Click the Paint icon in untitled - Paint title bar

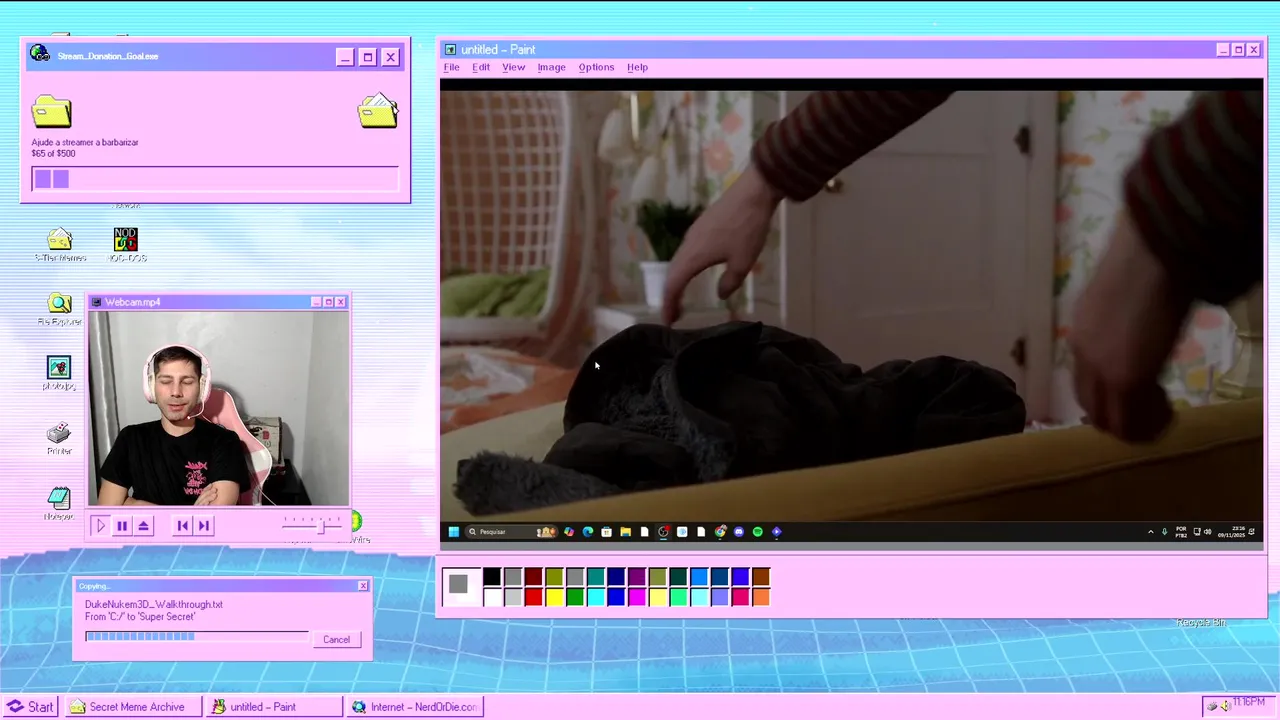tap(450, 50)
